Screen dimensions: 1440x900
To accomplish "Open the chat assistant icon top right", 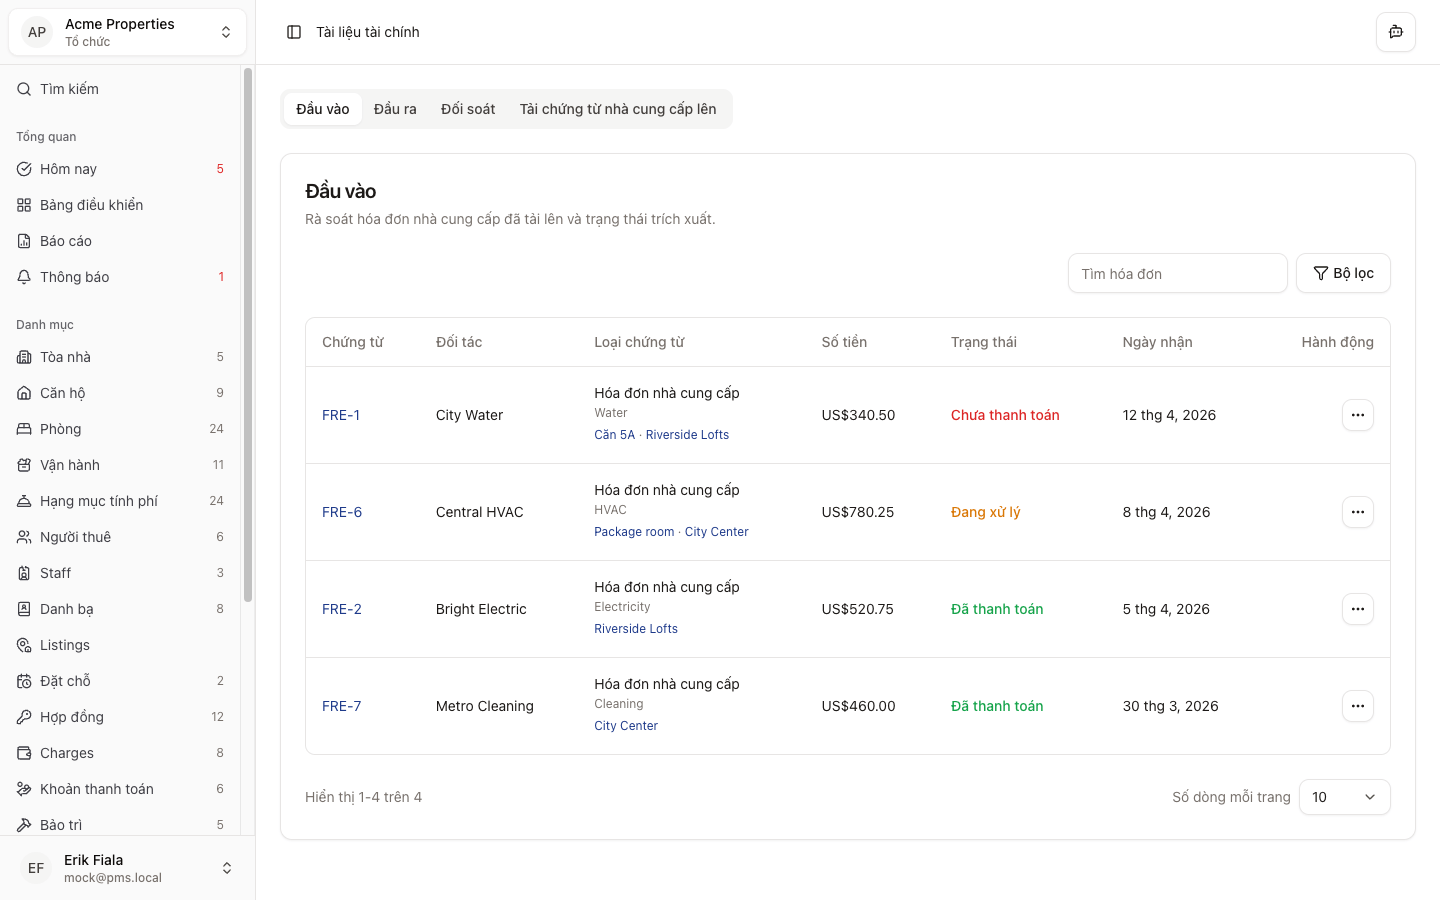I will (x=1395, y=32).
